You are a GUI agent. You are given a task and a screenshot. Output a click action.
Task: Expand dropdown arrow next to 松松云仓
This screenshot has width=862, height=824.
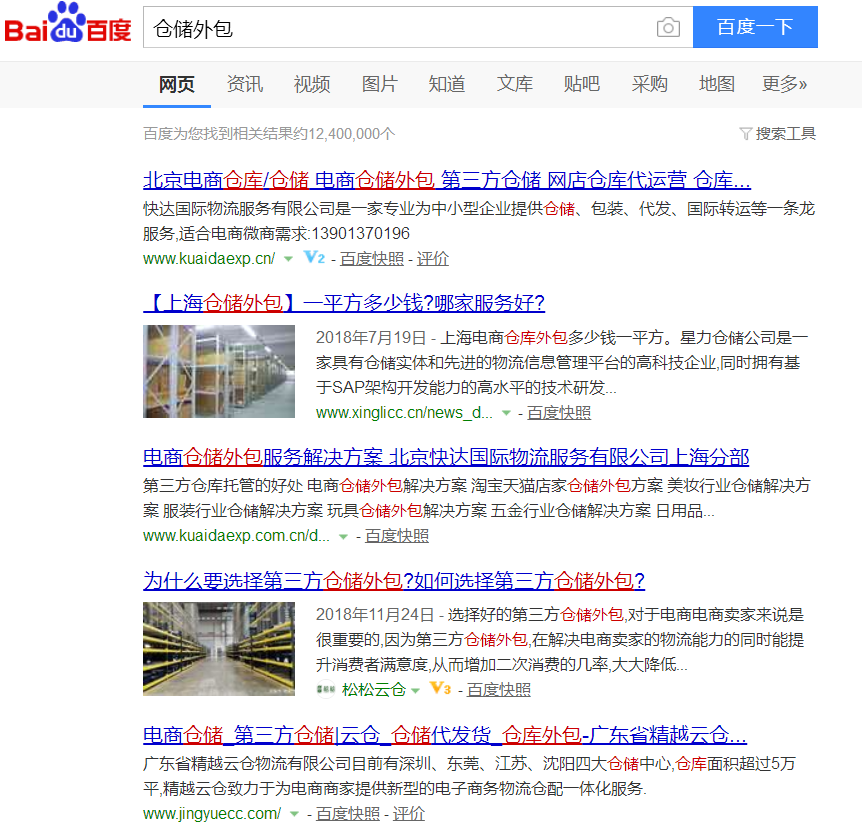click(416, 690)
